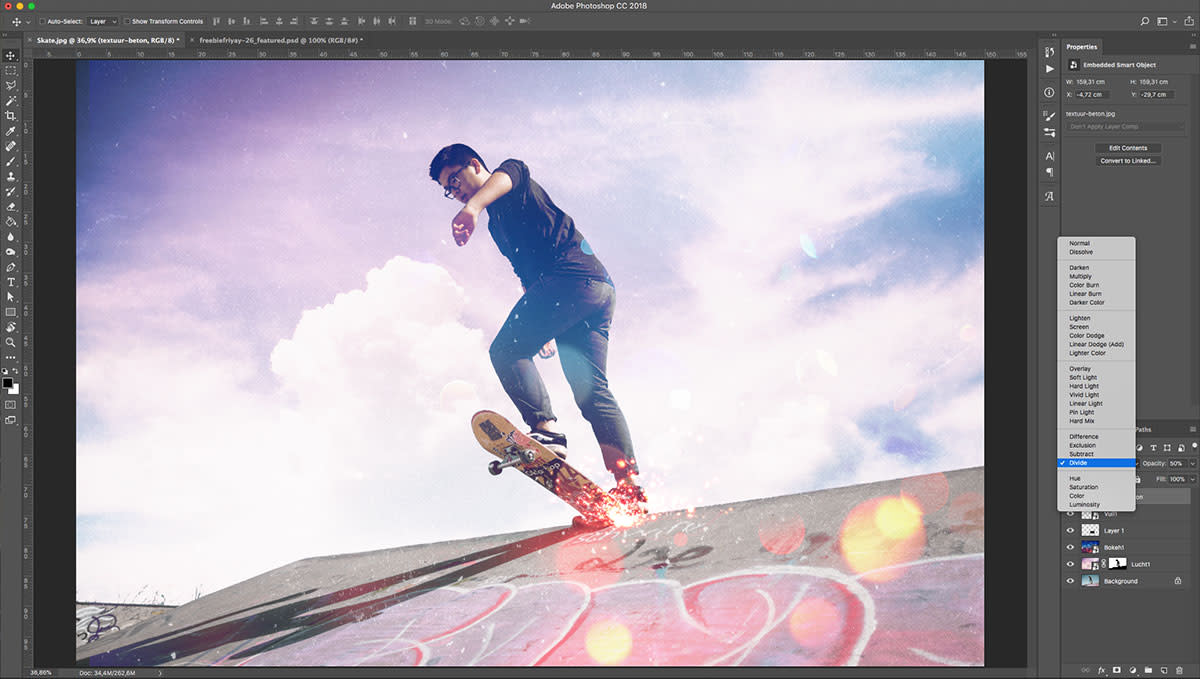
Task: Select the Zoom tool in toolbar
Action: pyautogui.click(x=11, y=342)
